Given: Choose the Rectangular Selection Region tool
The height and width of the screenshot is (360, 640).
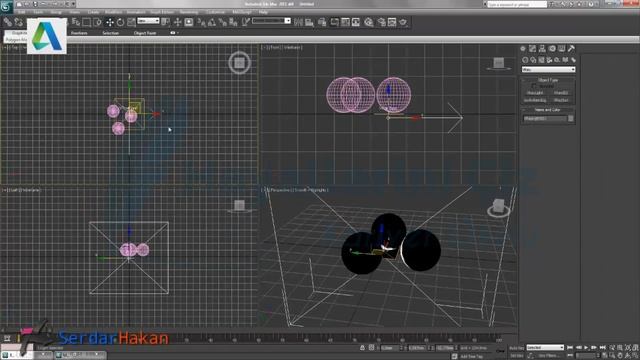Looking at the screenshot, I should pyautogui.click(x=87, y=22).
